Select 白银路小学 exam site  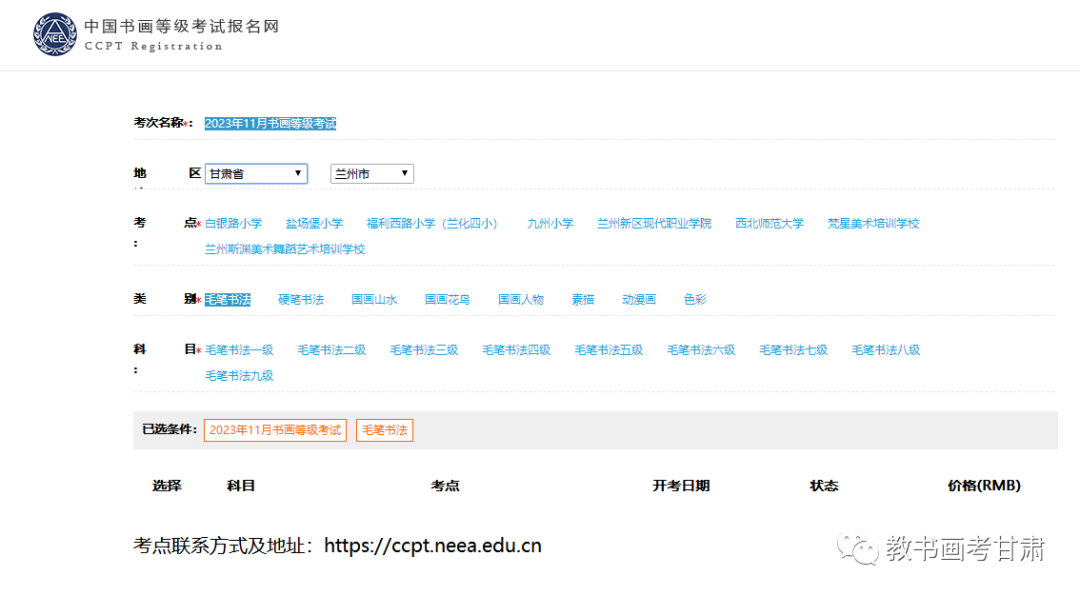pyautogui.click(x=233, y=224)
